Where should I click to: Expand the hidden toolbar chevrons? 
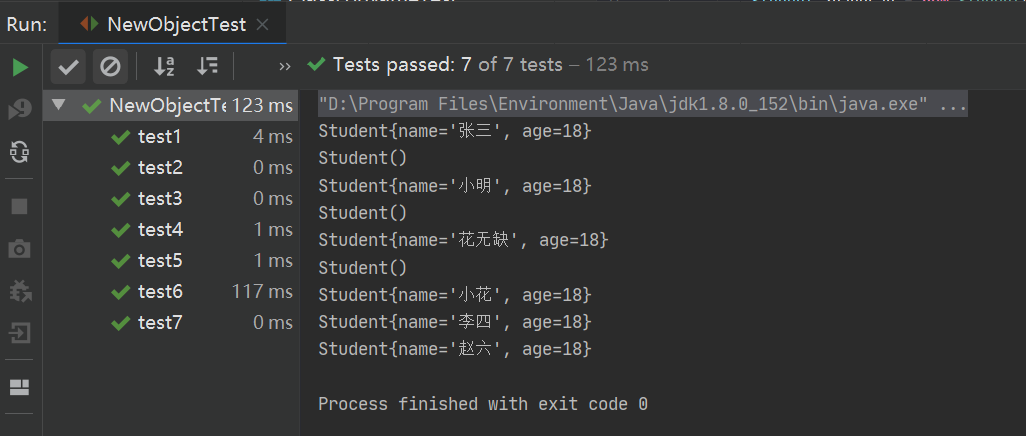pos(285,67)
